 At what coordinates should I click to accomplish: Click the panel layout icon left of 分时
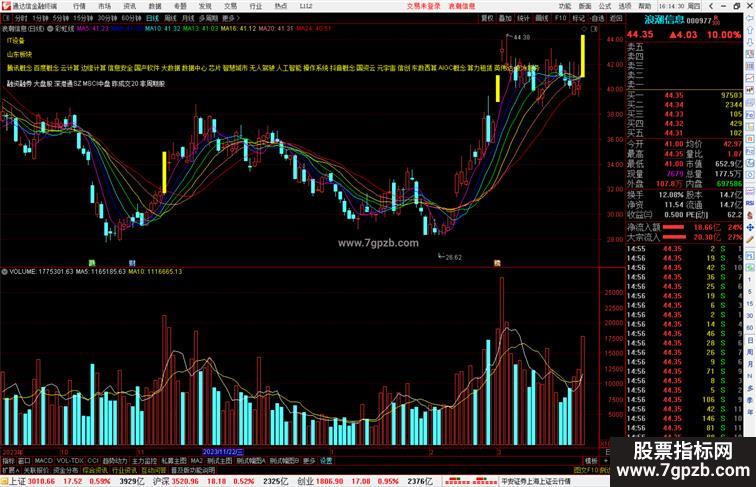pos(6,18)
